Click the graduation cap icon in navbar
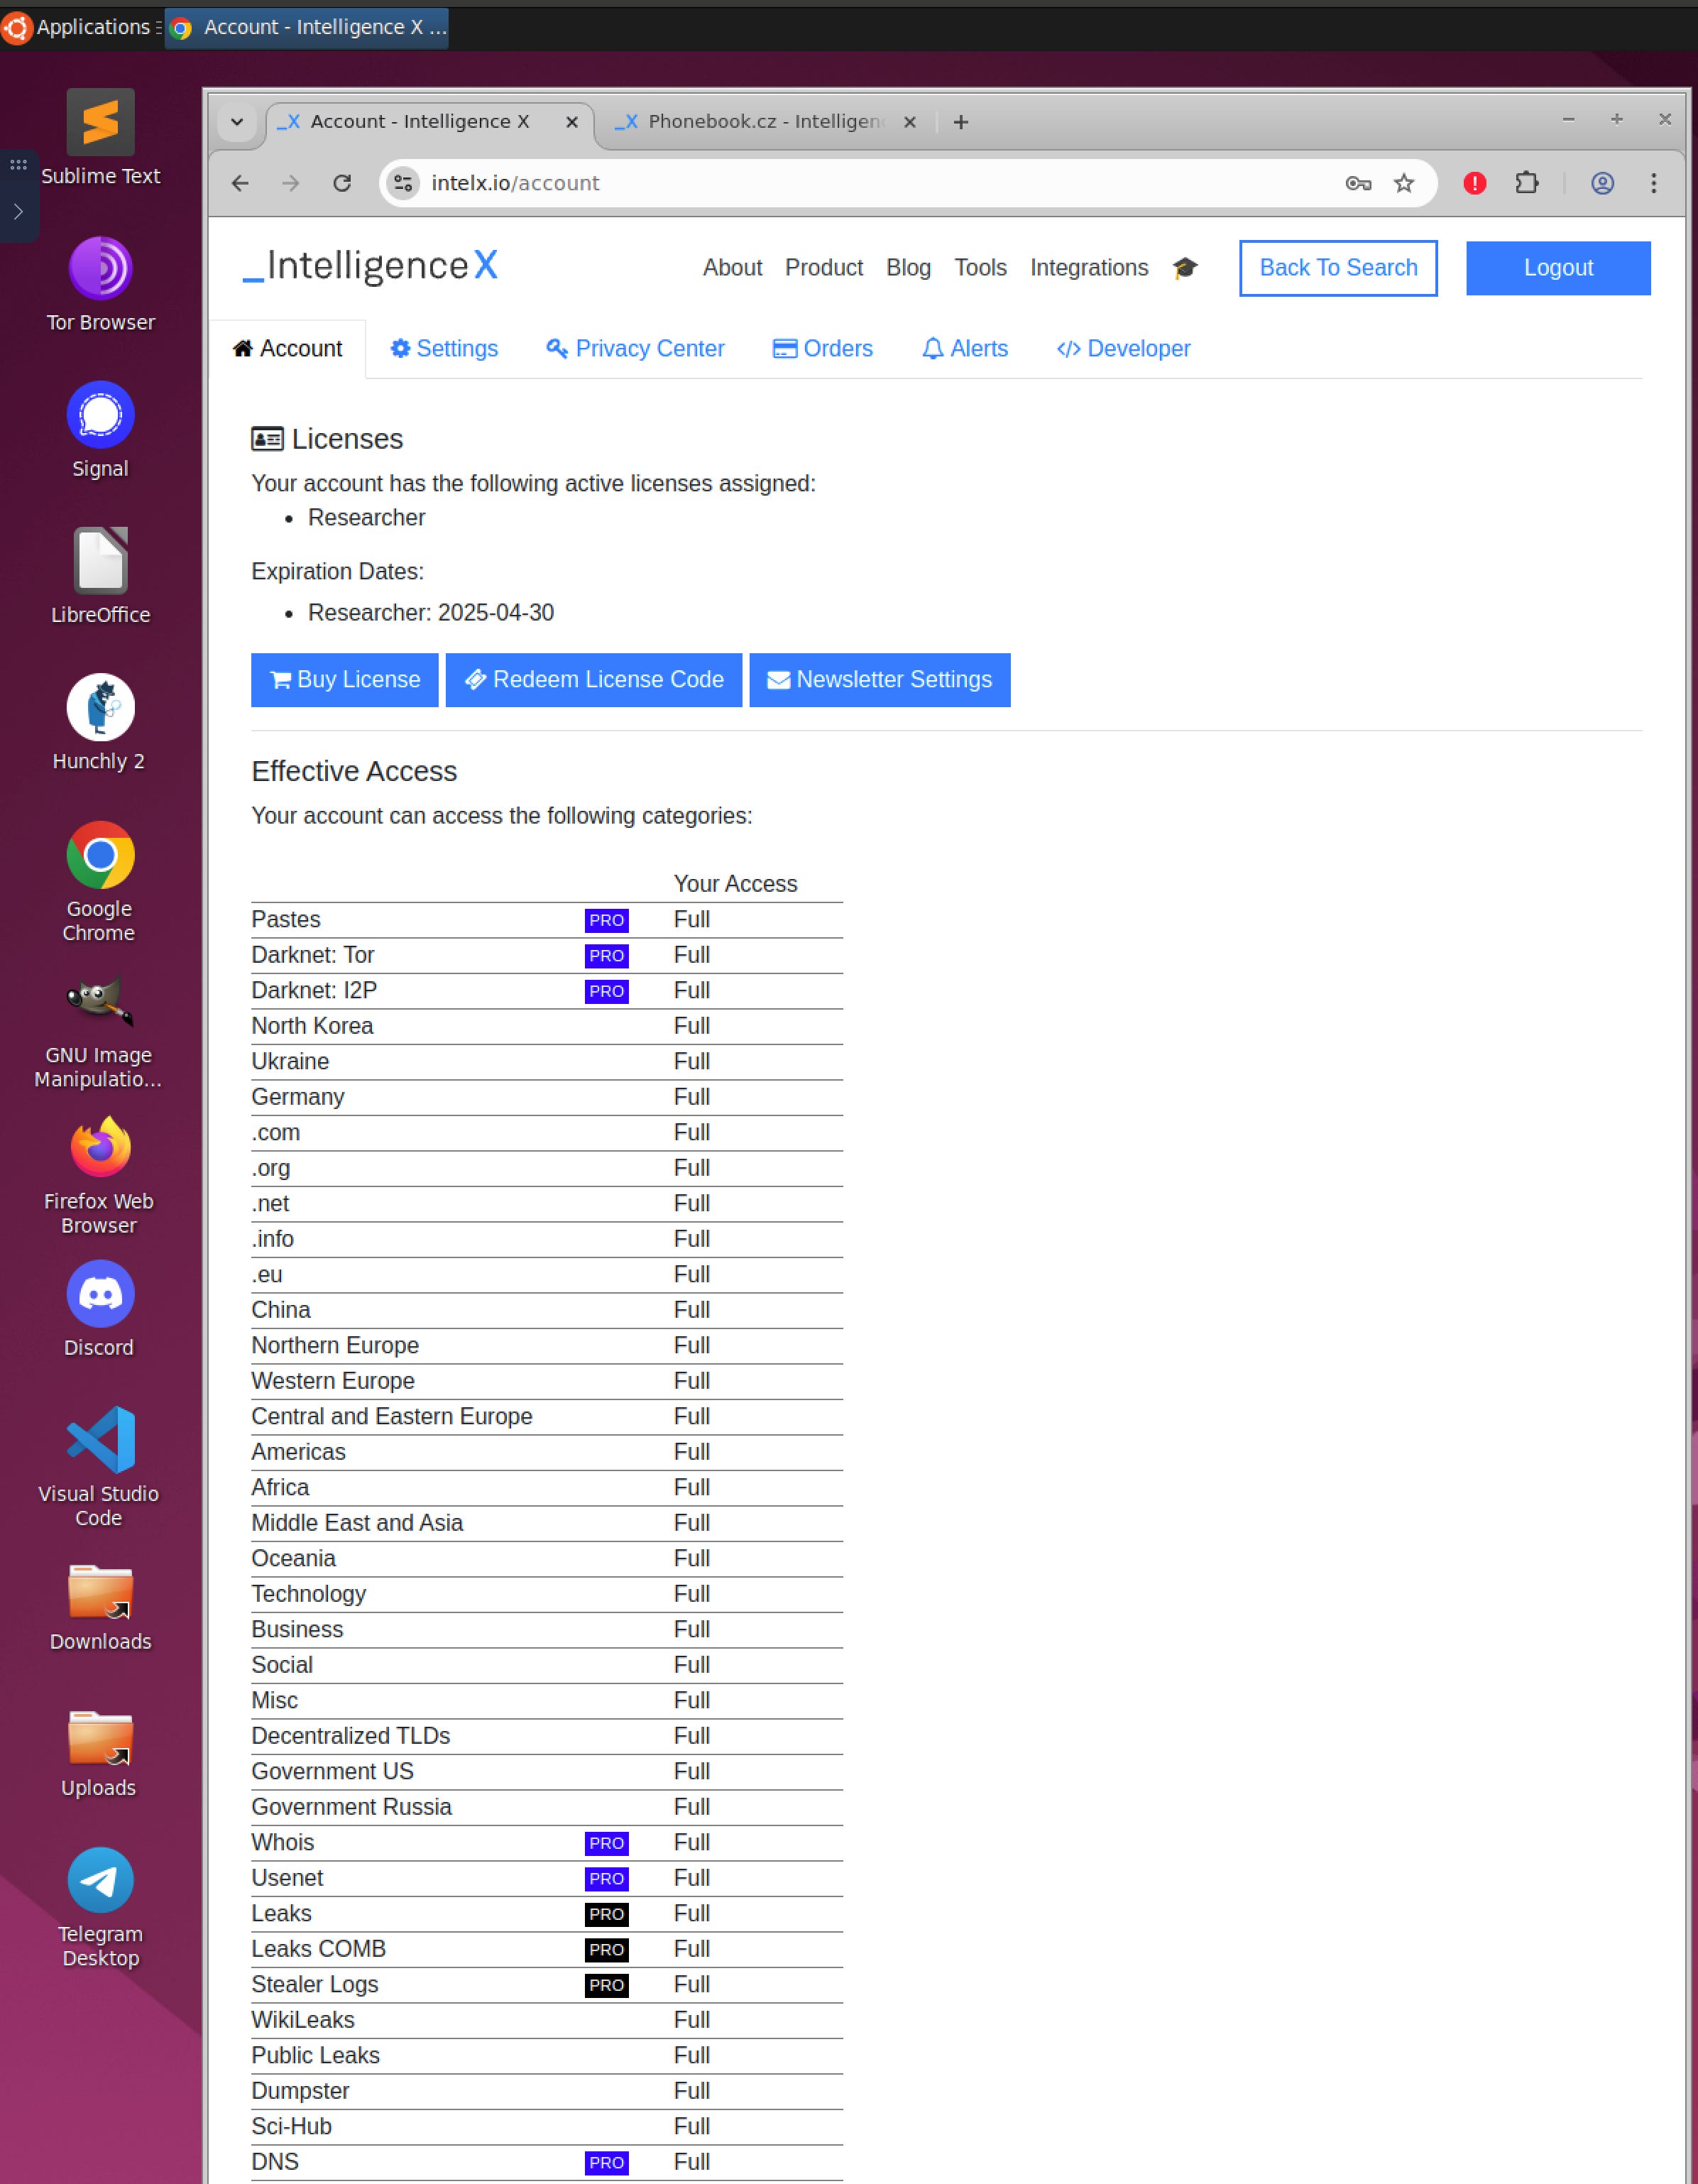This screenshot has width=1698, height=2184. (1185, 268)
